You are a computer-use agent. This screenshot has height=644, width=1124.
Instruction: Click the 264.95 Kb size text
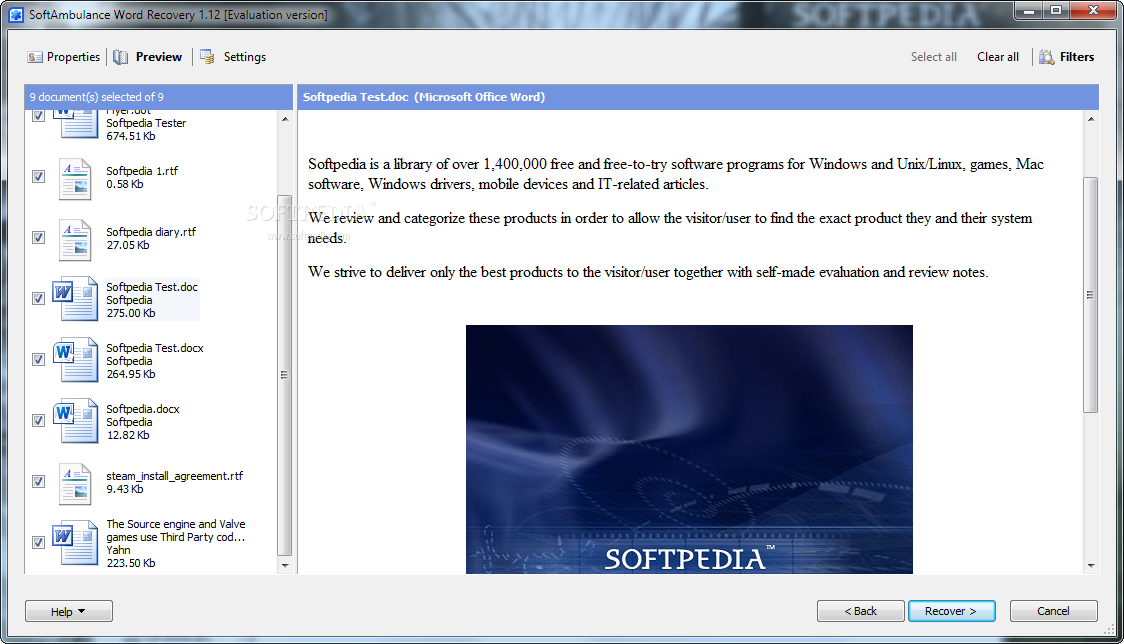tap(130, 374)
